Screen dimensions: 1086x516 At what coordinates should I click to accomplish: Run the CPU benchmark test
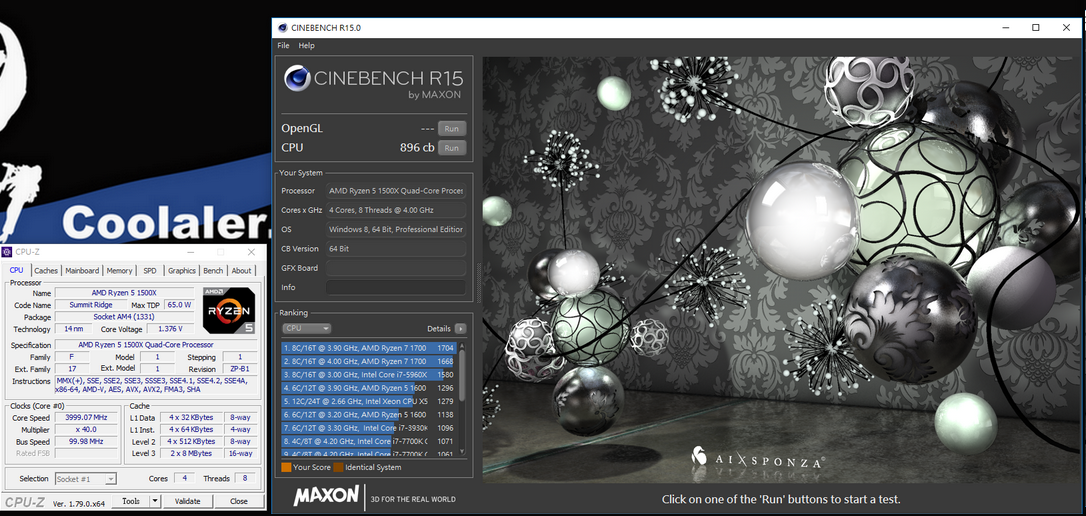click(x=452, y=148)
